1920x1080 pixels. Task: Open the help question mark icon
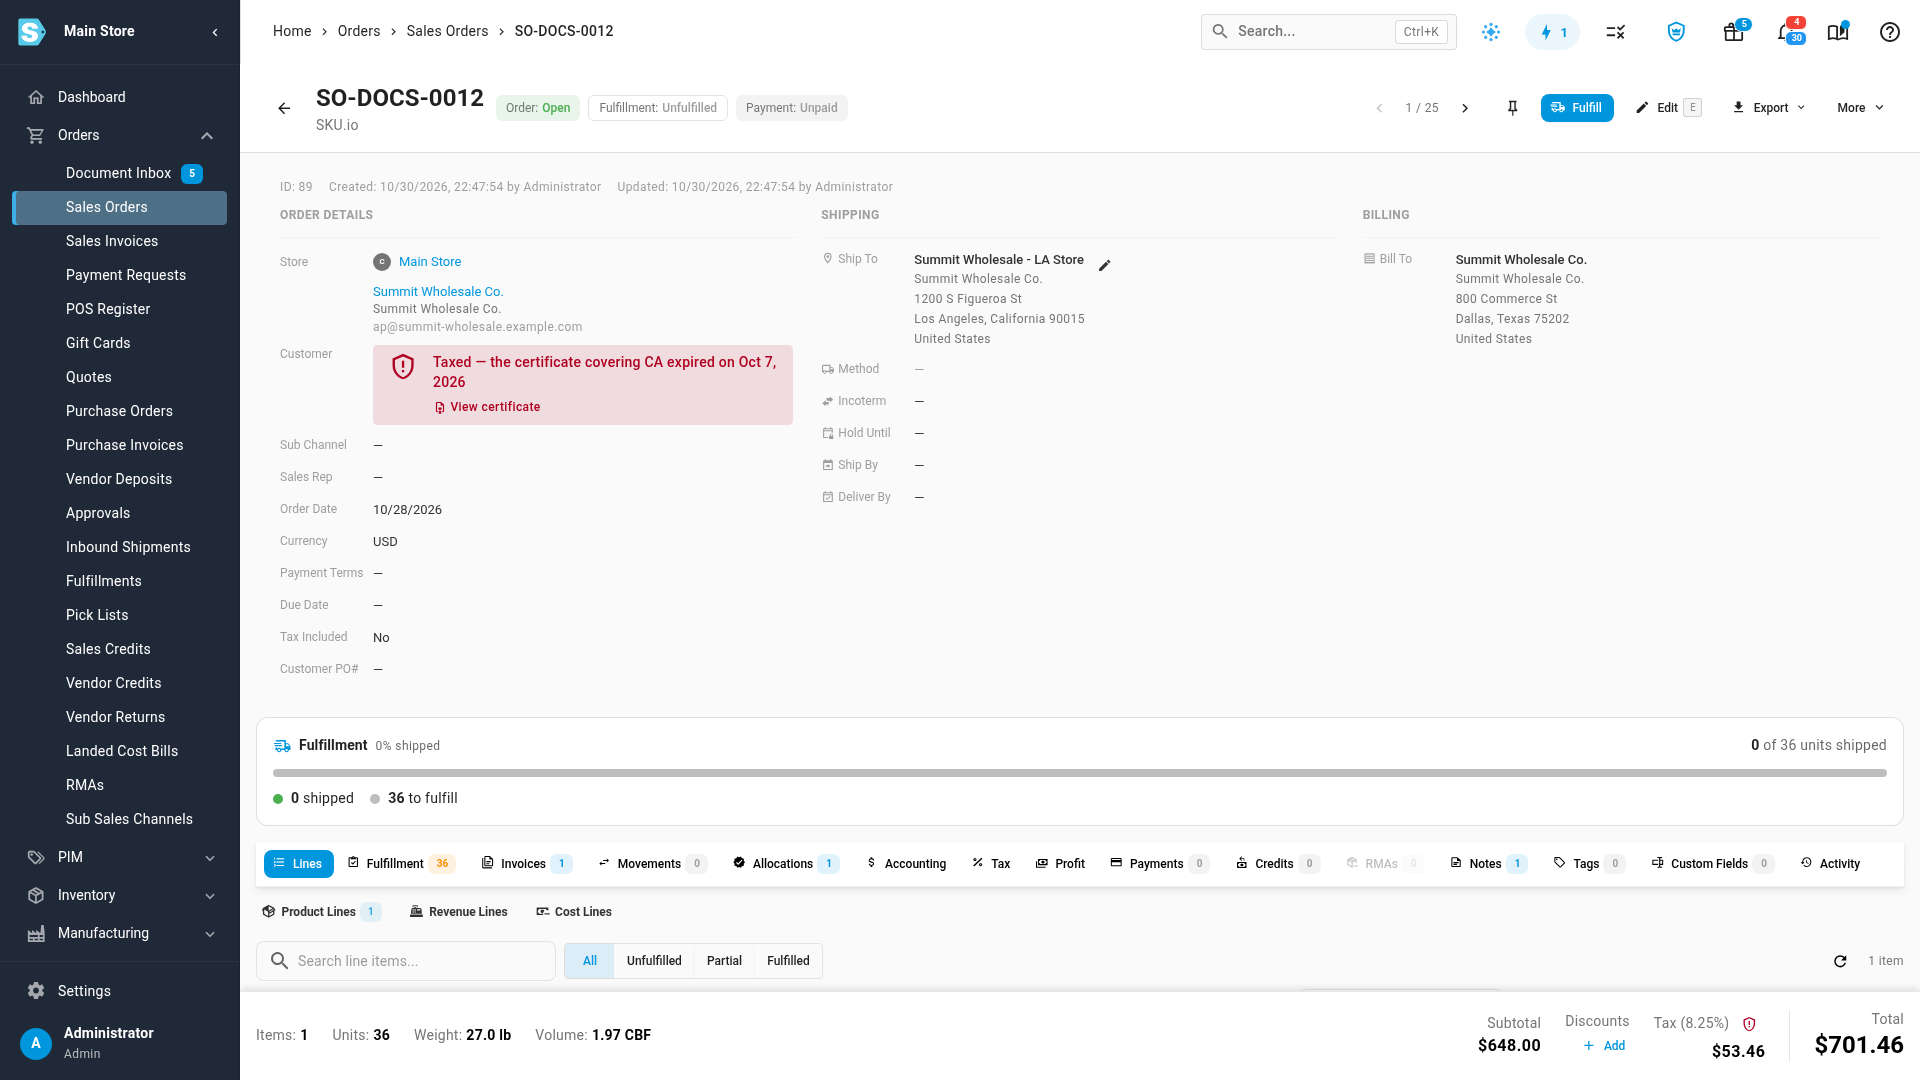coord(1889,32)
